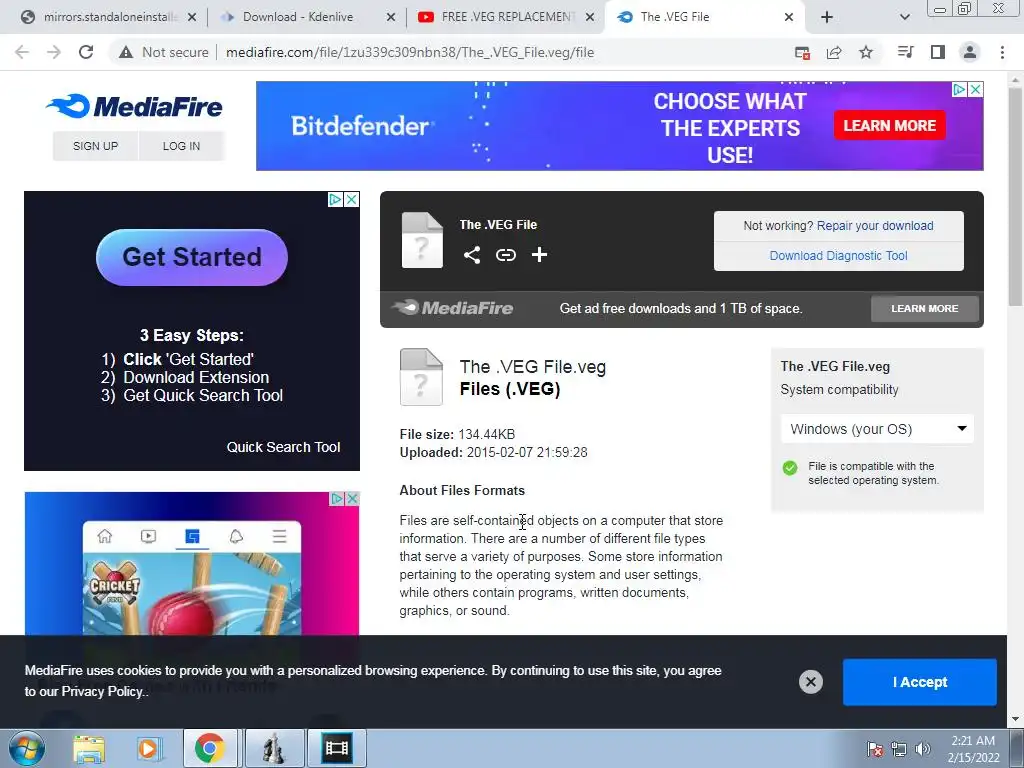Open the media control icon in Chrome toolbar
The height and width of the screenshot is (768, 1024).
905,52
